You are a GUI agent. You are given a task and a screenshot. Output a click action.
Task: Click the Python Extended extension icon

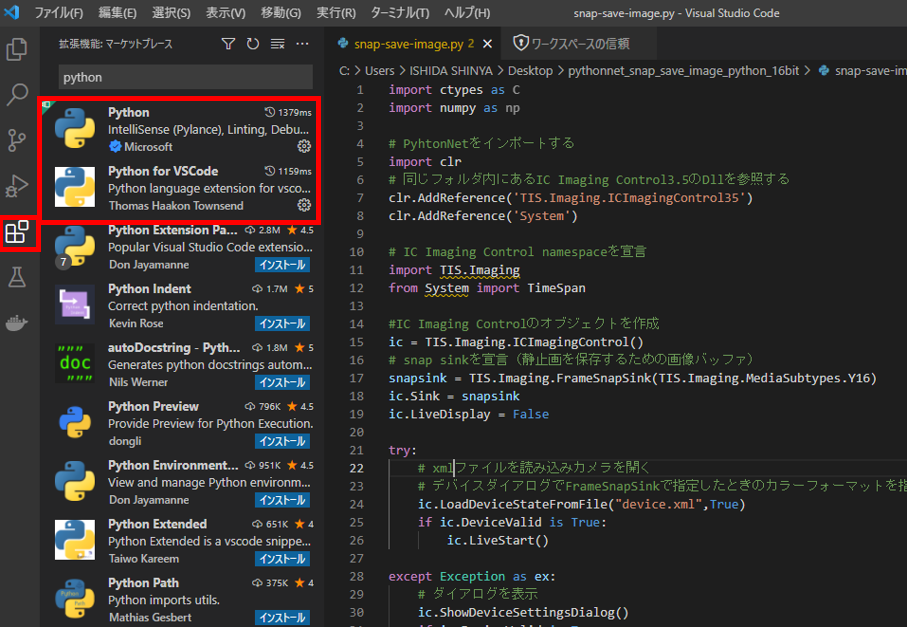pyautogui.click(x=75, y=540)
